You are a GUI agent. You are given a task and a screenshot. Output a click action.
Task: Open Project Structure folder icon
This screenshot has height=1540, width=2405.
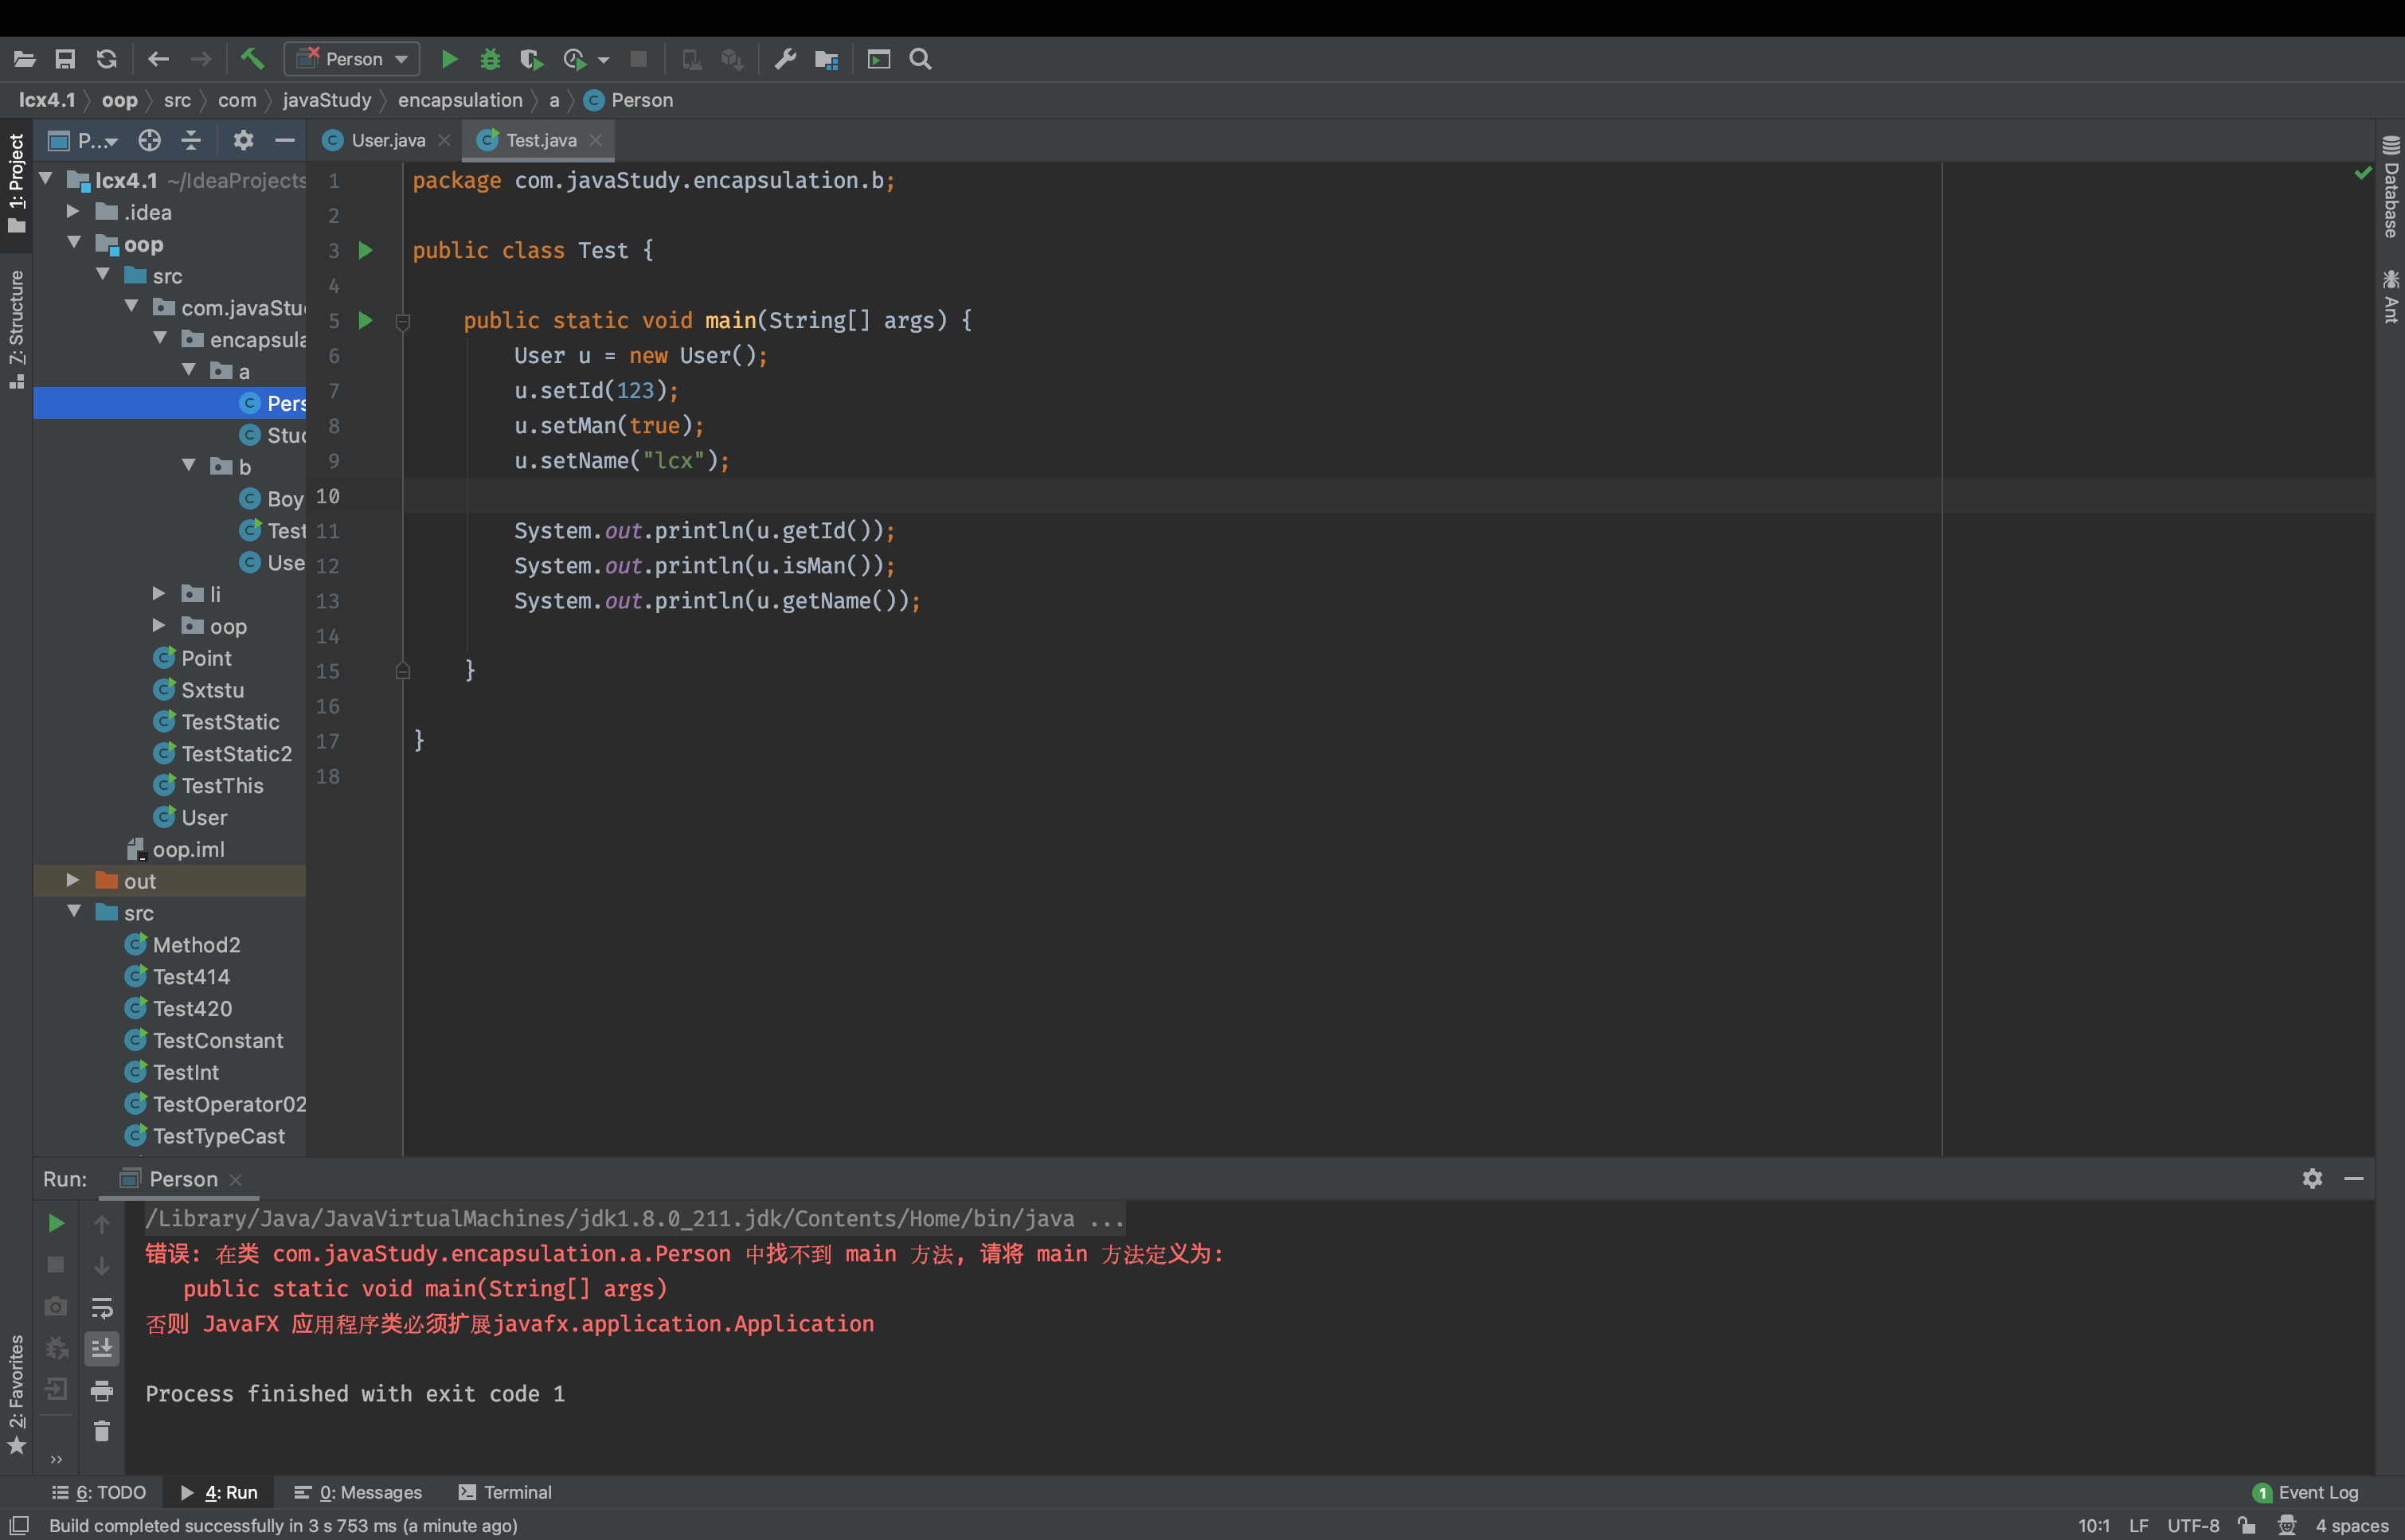tap(826, 59)
